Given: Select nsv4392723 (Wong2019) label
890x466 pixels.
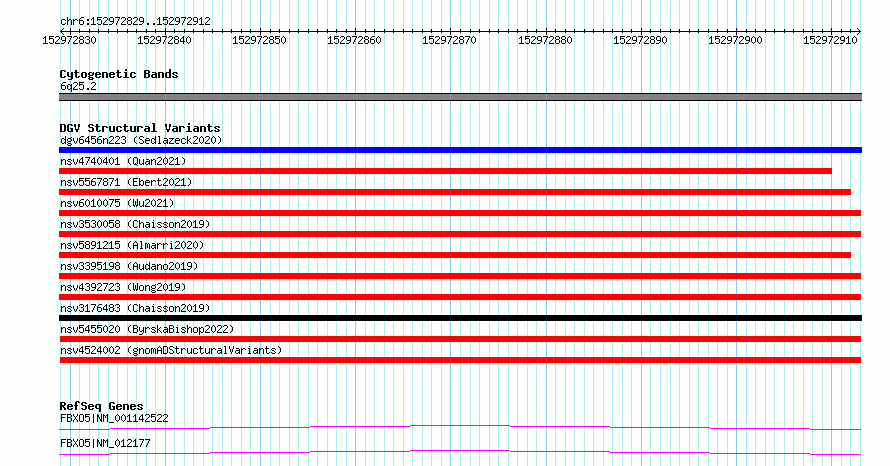Looking at the screenshot, I should pos(123,287).
